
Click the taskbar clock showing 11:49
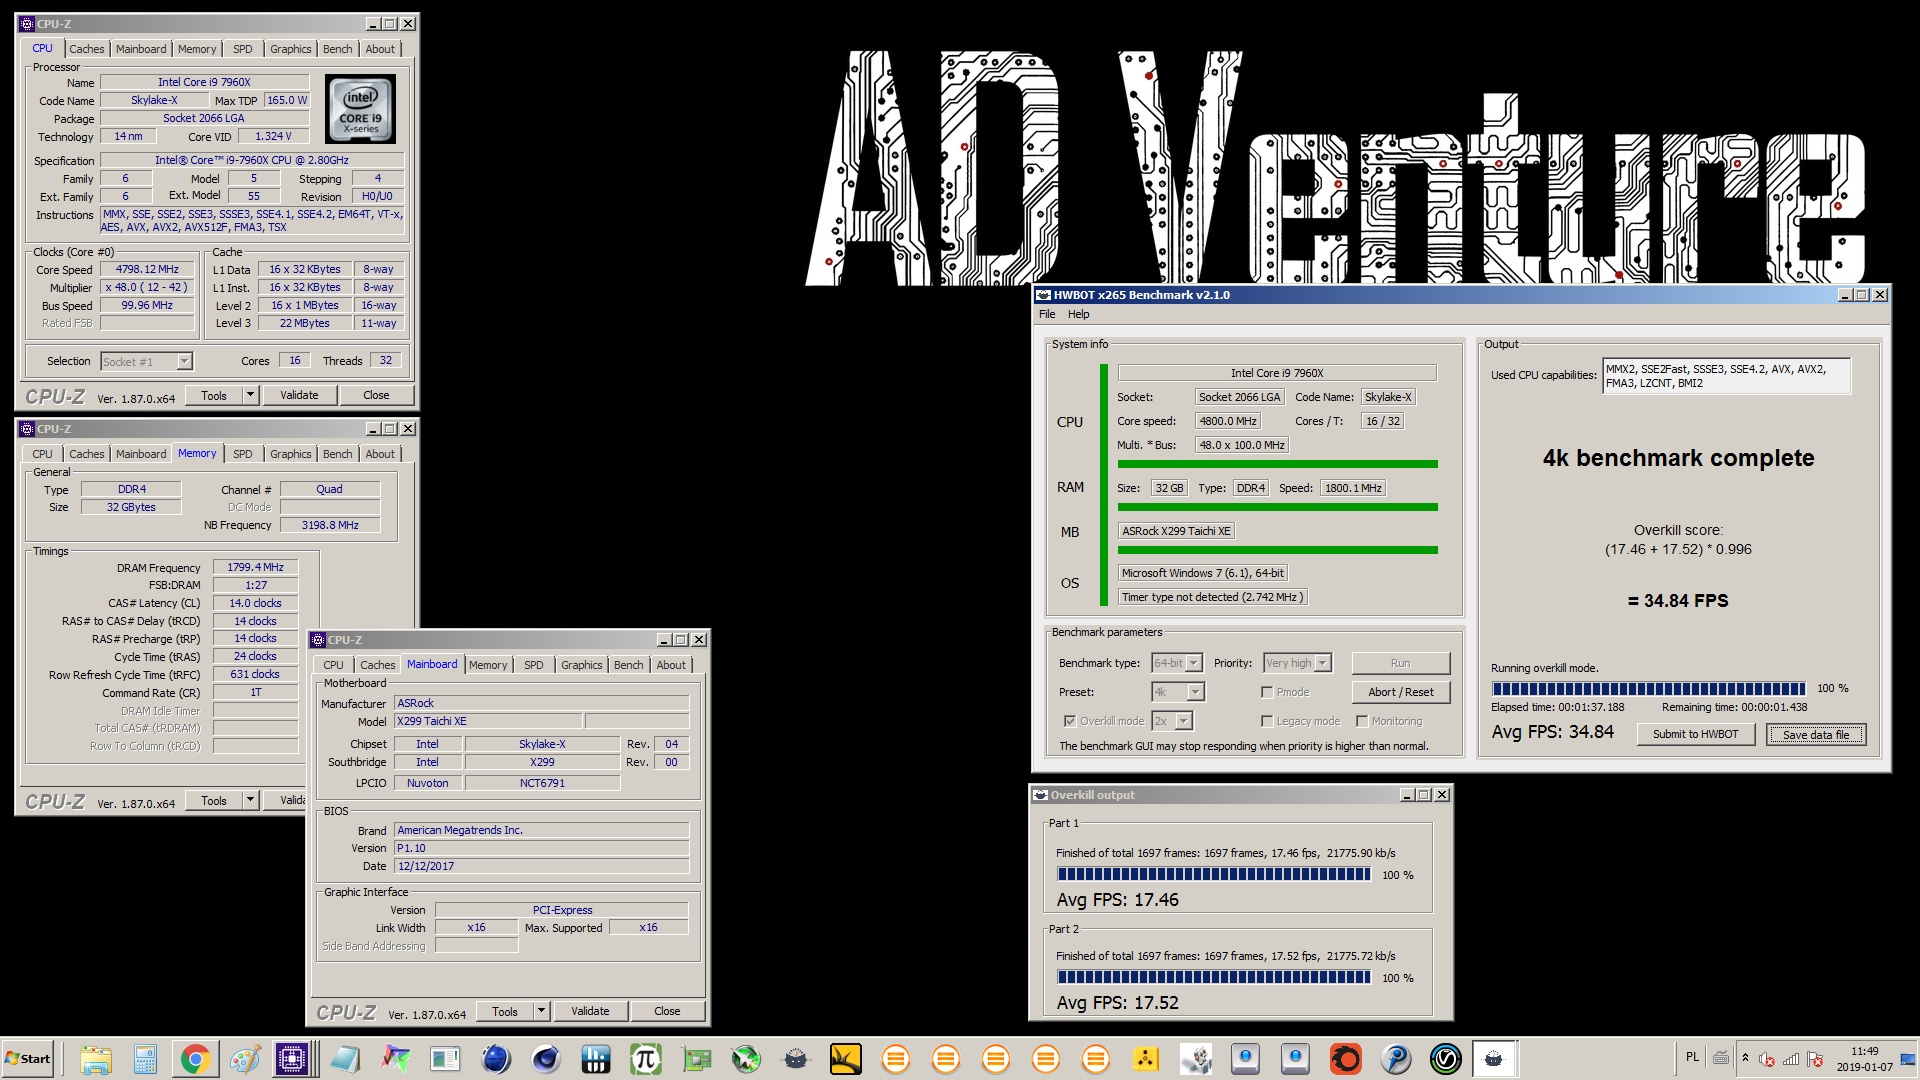coord(1864,1059)
